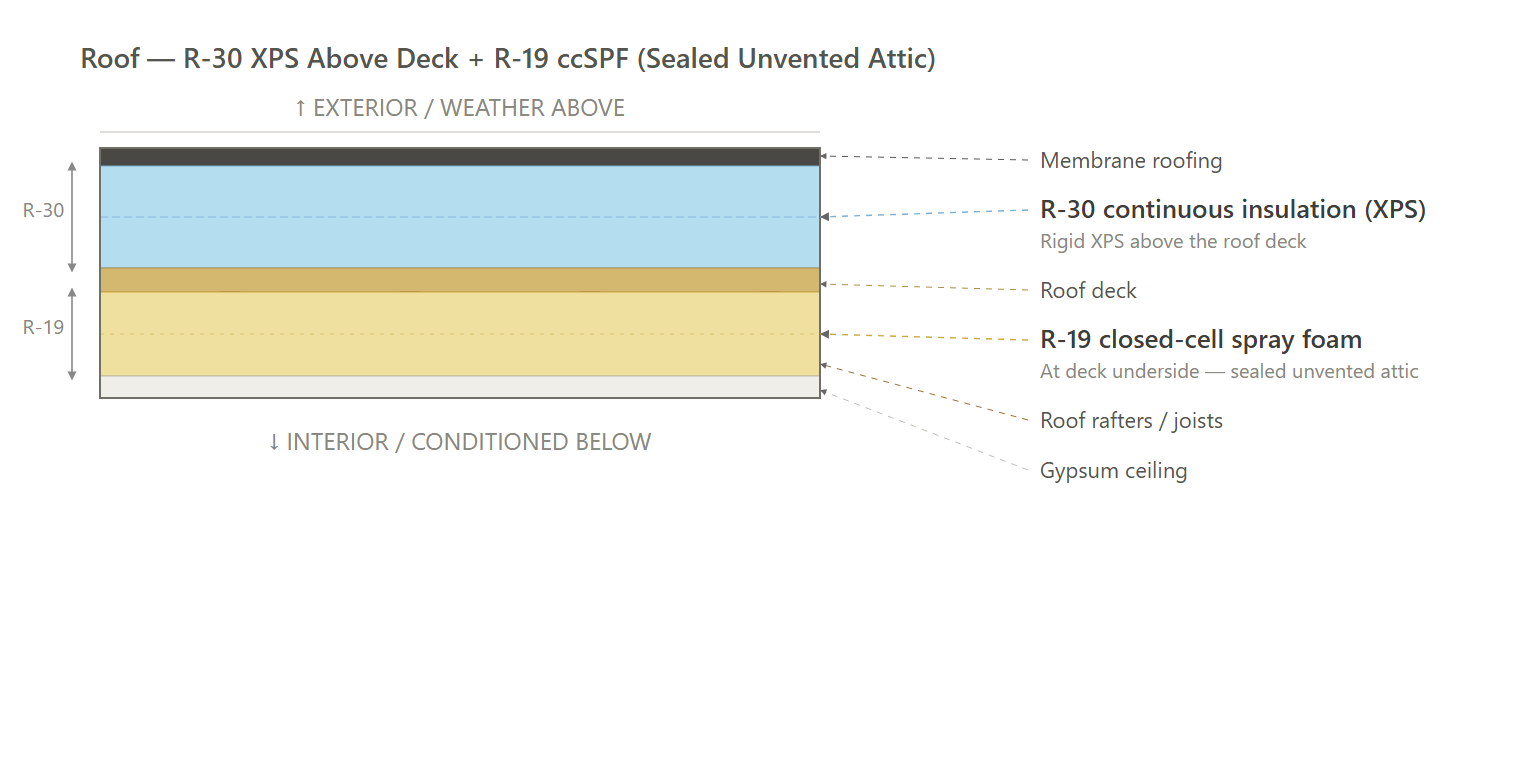Click the dark membrane roofing layer strip

pyautogui.click(x=460, y=157)
